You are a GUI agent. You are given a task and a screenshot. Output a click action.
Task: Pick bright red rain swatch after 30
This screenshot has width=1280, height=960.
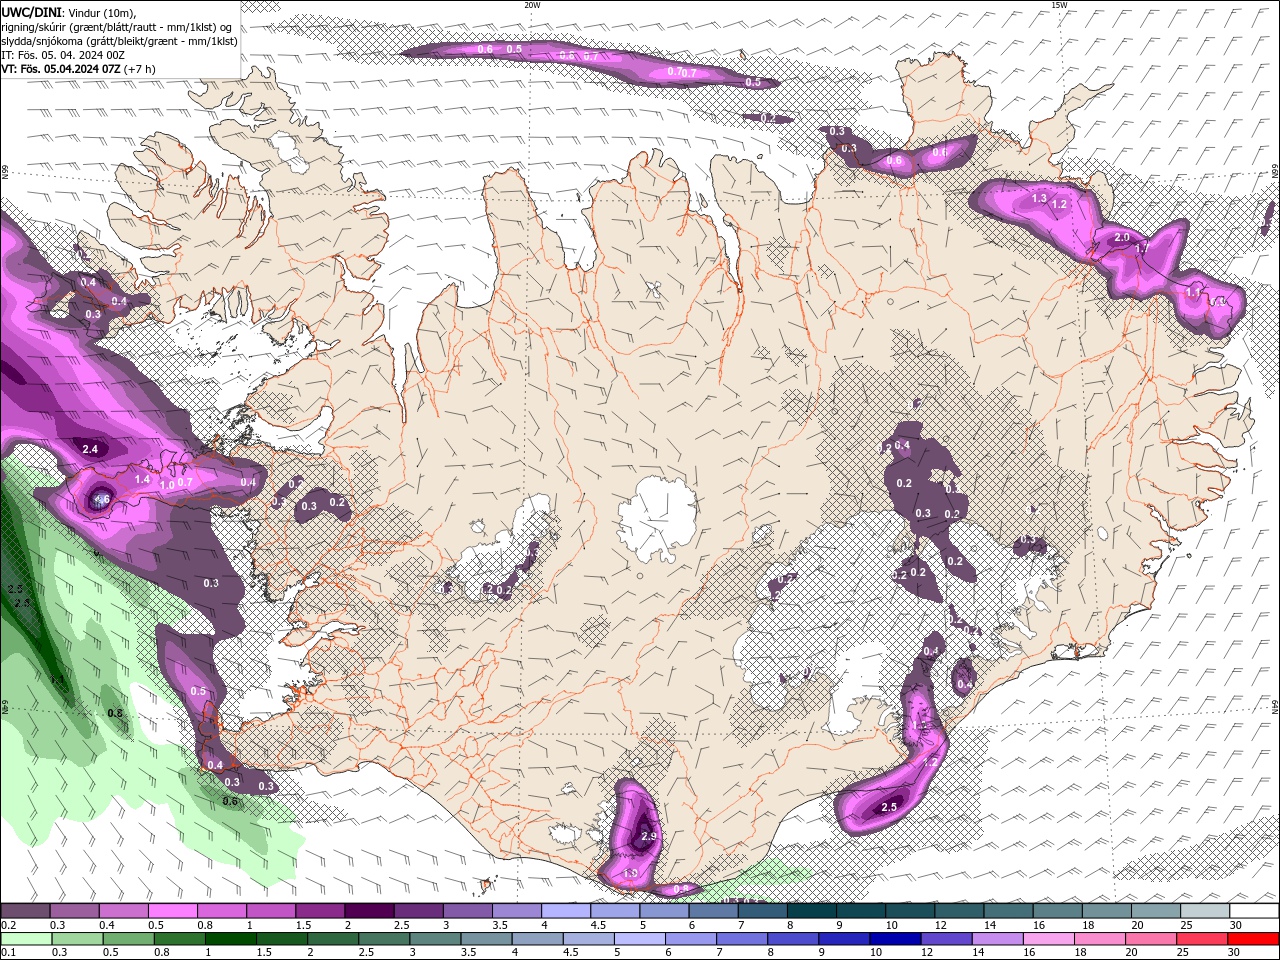[1254, 938]
